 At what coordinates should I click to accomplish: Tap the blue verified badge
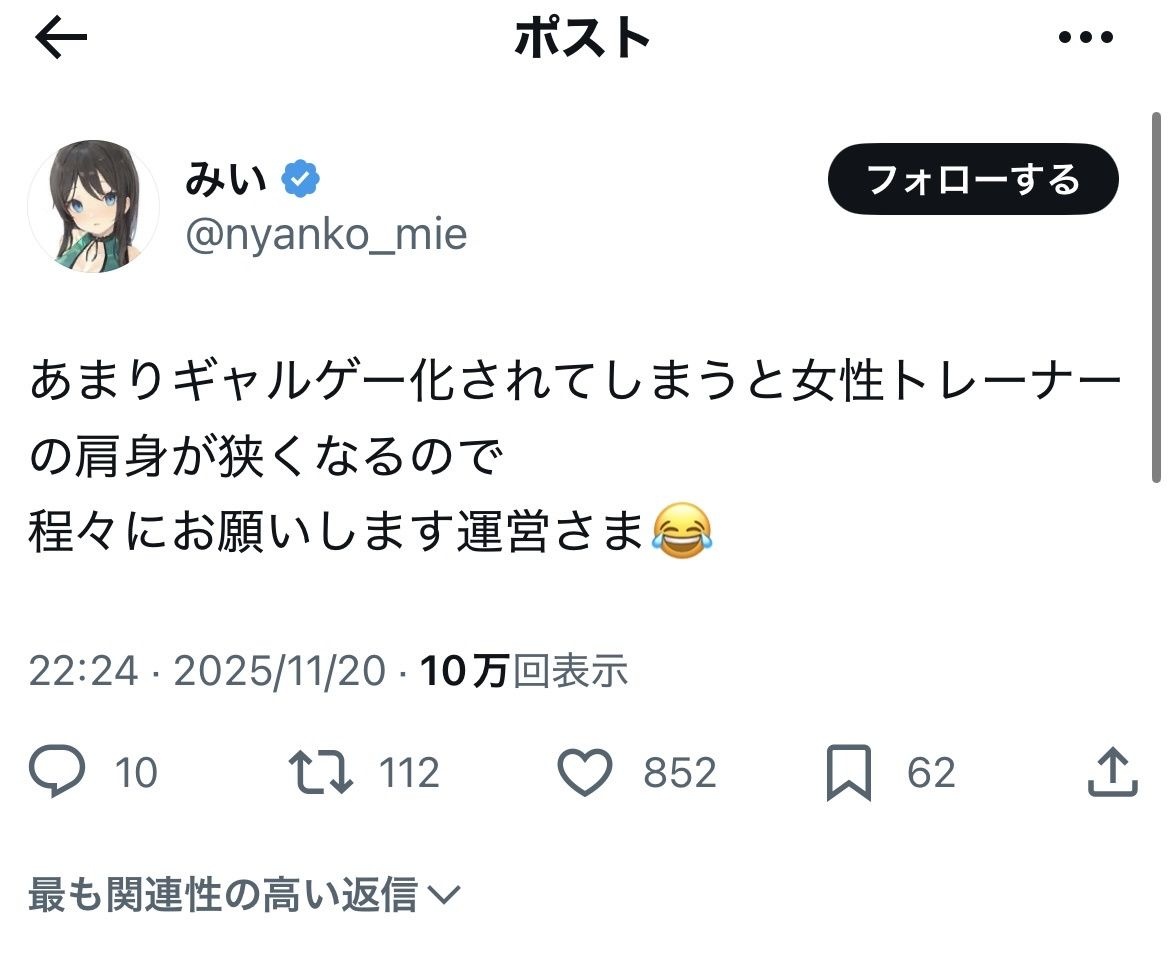click(300, 180)
